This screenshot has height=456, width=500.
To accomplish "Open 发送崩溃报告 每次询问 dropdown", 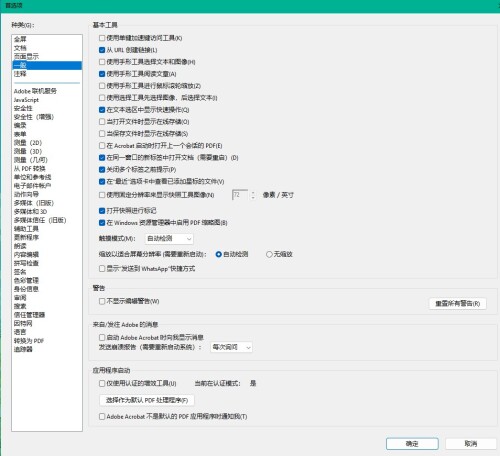I will (231, 347).
